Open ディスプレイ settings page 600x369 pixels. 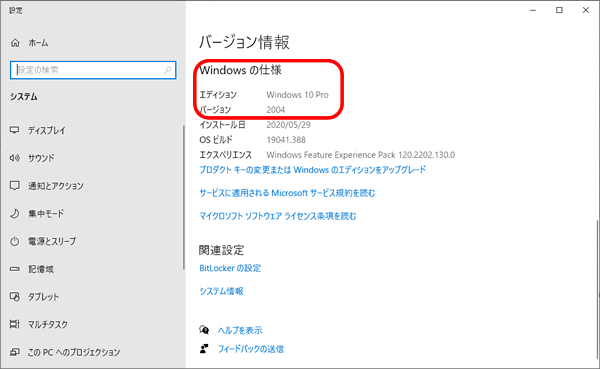tap(47, 130)
